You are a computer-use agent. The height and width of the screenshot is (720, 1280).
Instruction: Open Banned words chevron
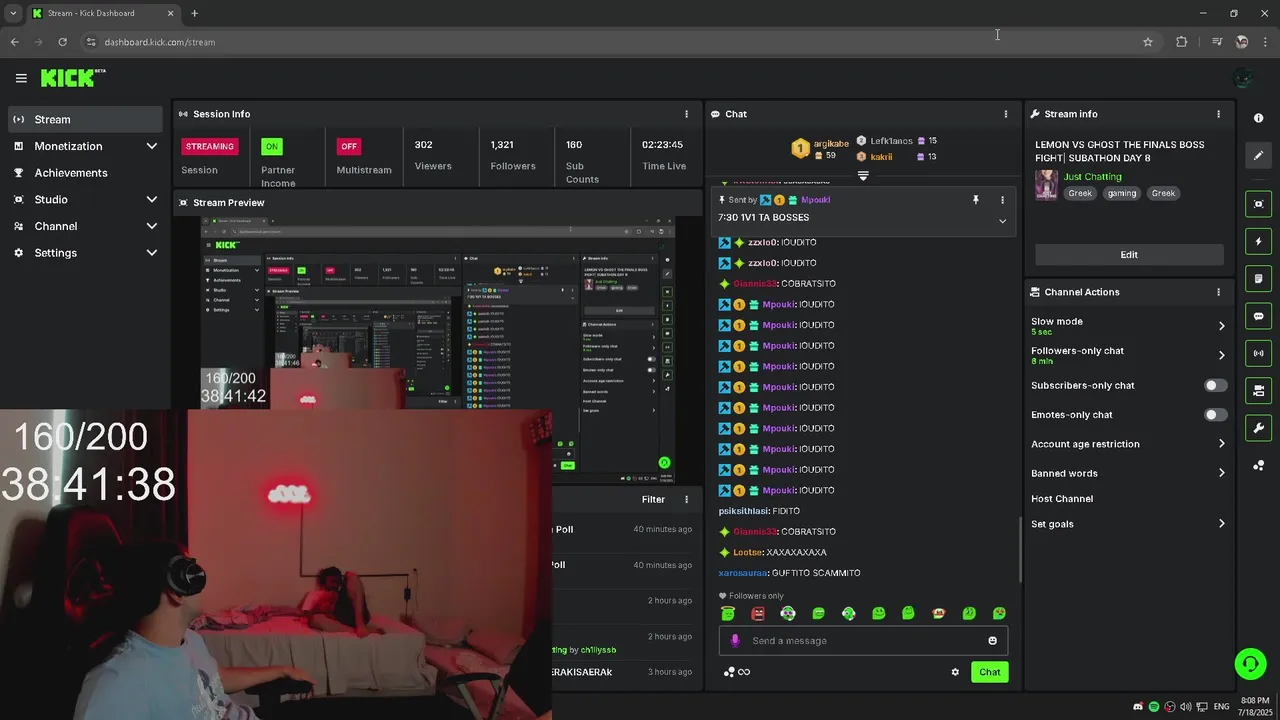click(x=1221, y=473)
